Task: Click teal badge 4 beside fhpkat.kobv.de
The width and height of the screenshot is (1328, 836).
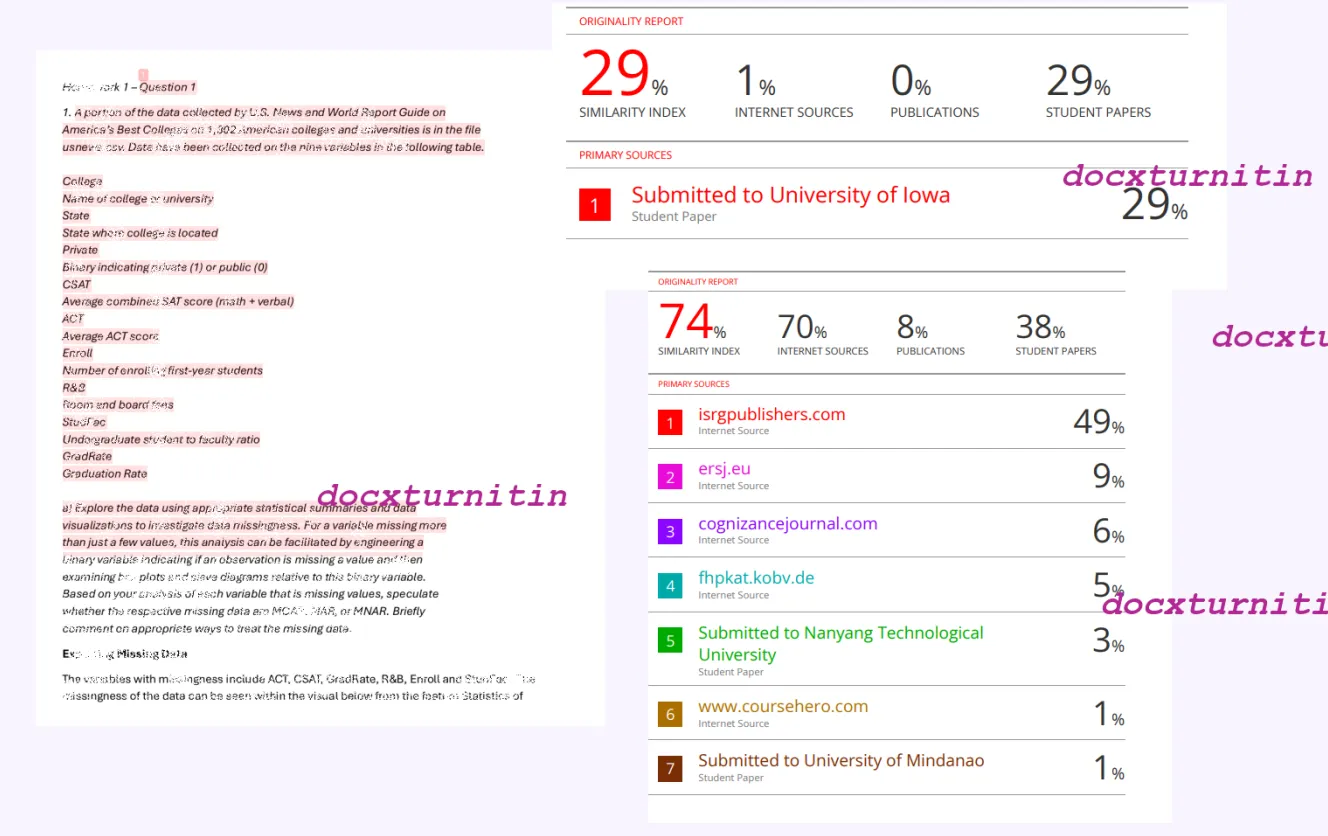Action: [x=670, y=586]
